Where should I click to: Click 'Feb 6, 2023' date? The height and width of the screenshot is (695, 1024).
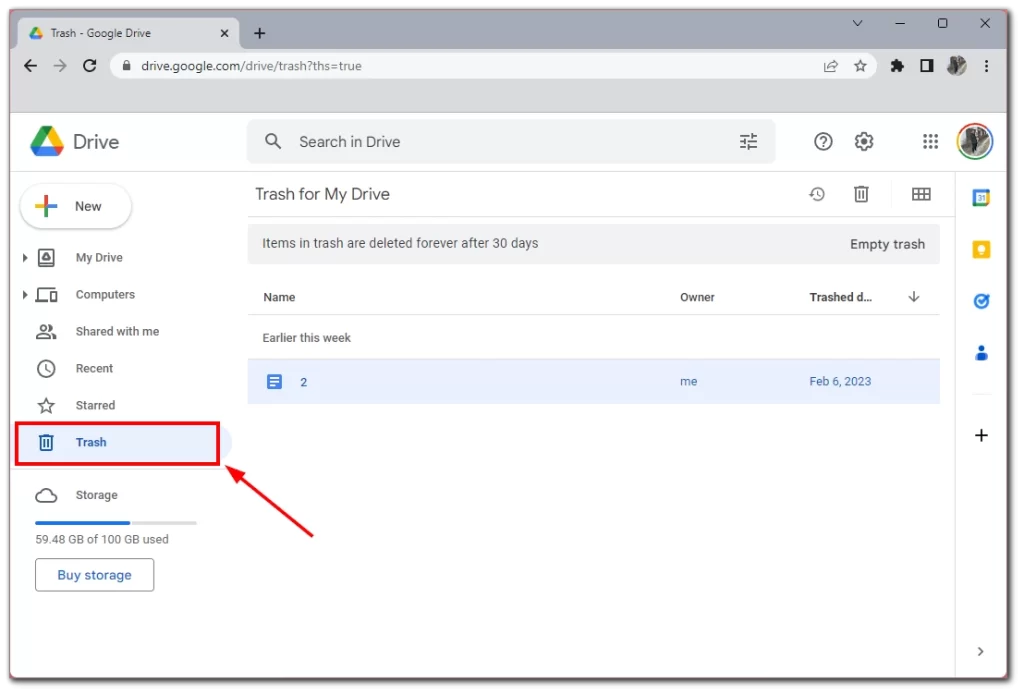tap(840, 381)
